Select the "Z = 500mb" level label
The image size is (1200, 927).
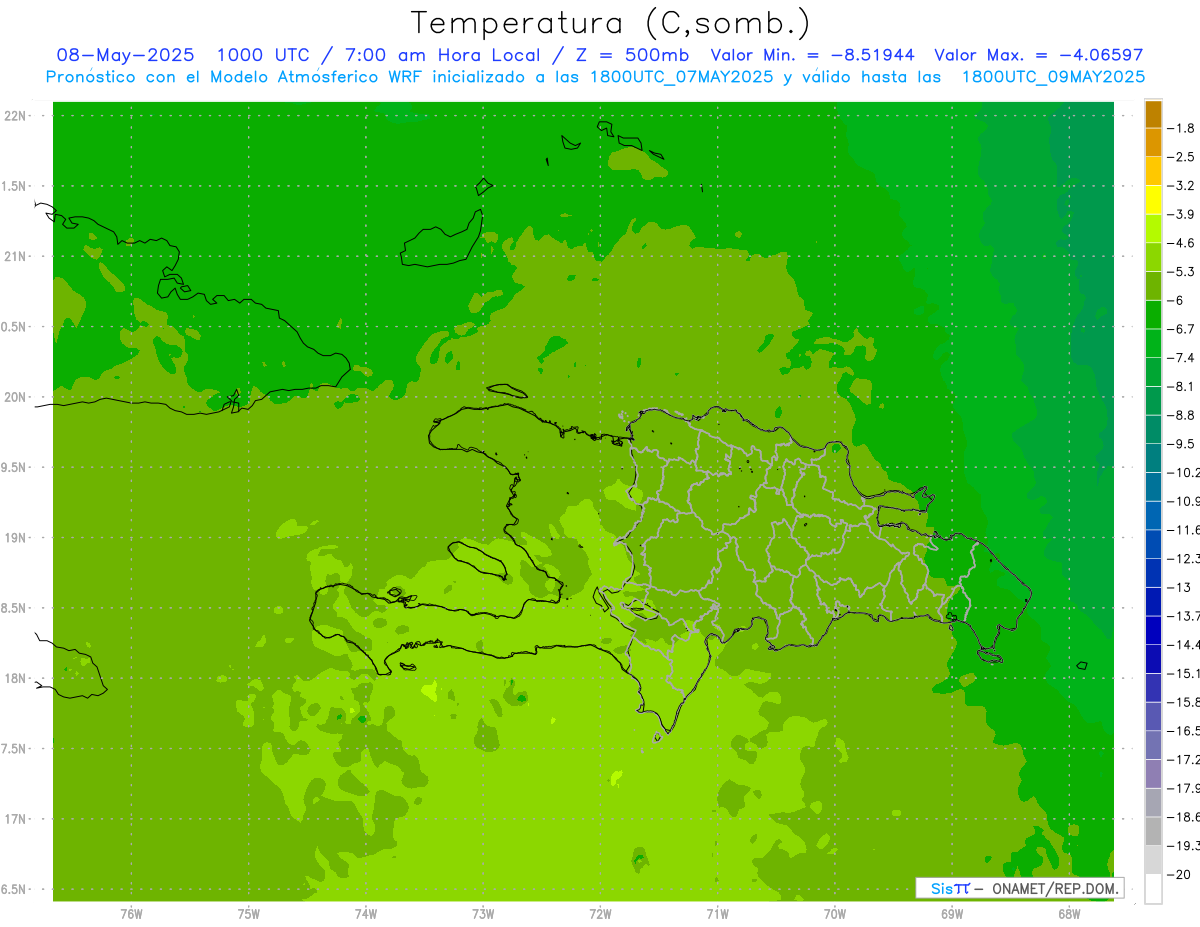634,56
